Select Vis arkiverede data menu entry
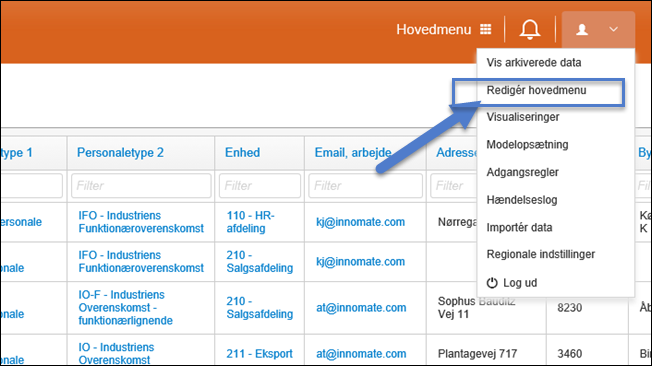 [533, 63]
